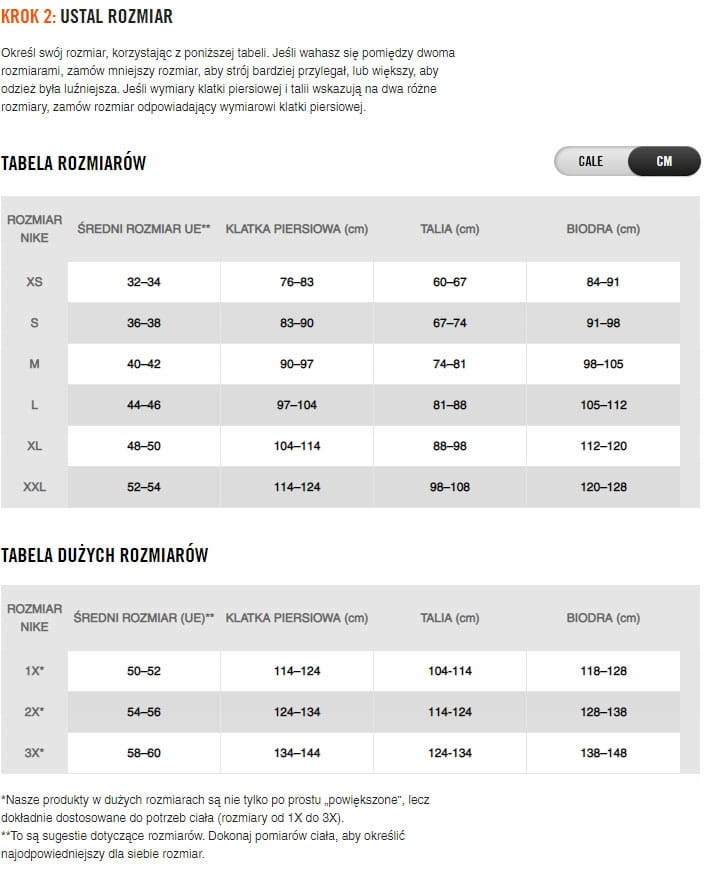The width and height of the screenshot is (708, 869).
Task: Switch units to CALE (inches)
Action: click(591, 161)
